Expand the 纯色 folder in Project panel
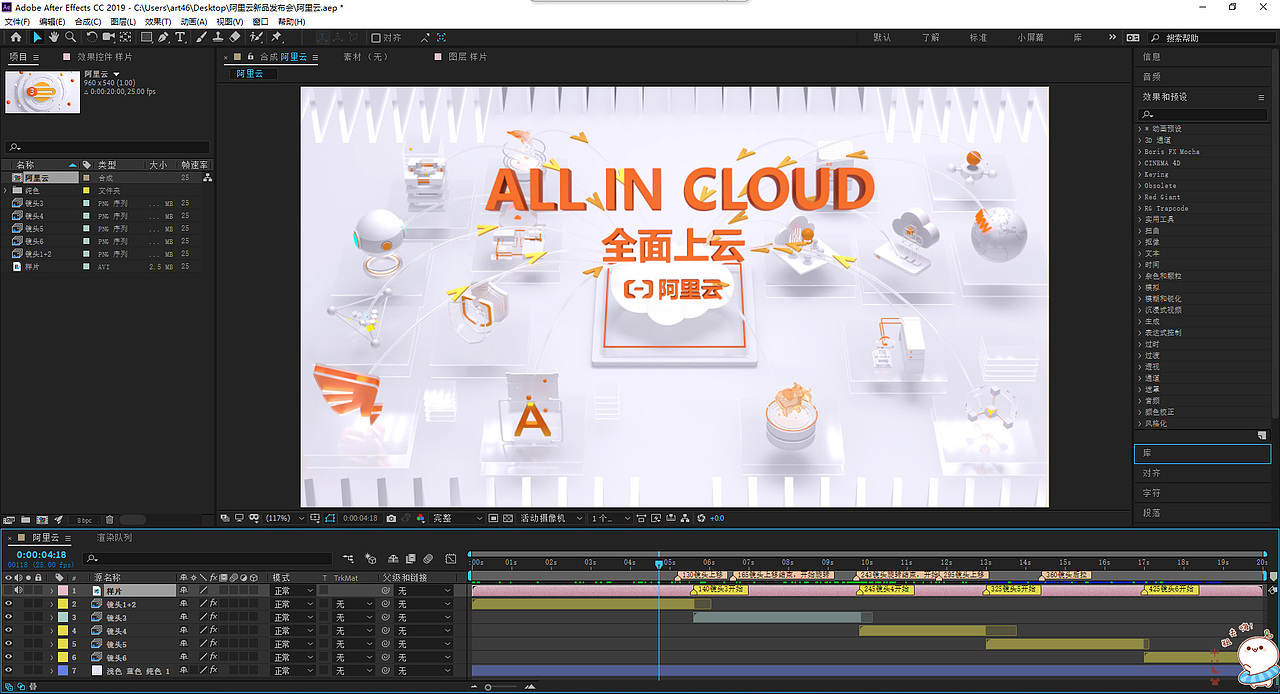This screenshot has height=694, width=1280. (7, 190)
